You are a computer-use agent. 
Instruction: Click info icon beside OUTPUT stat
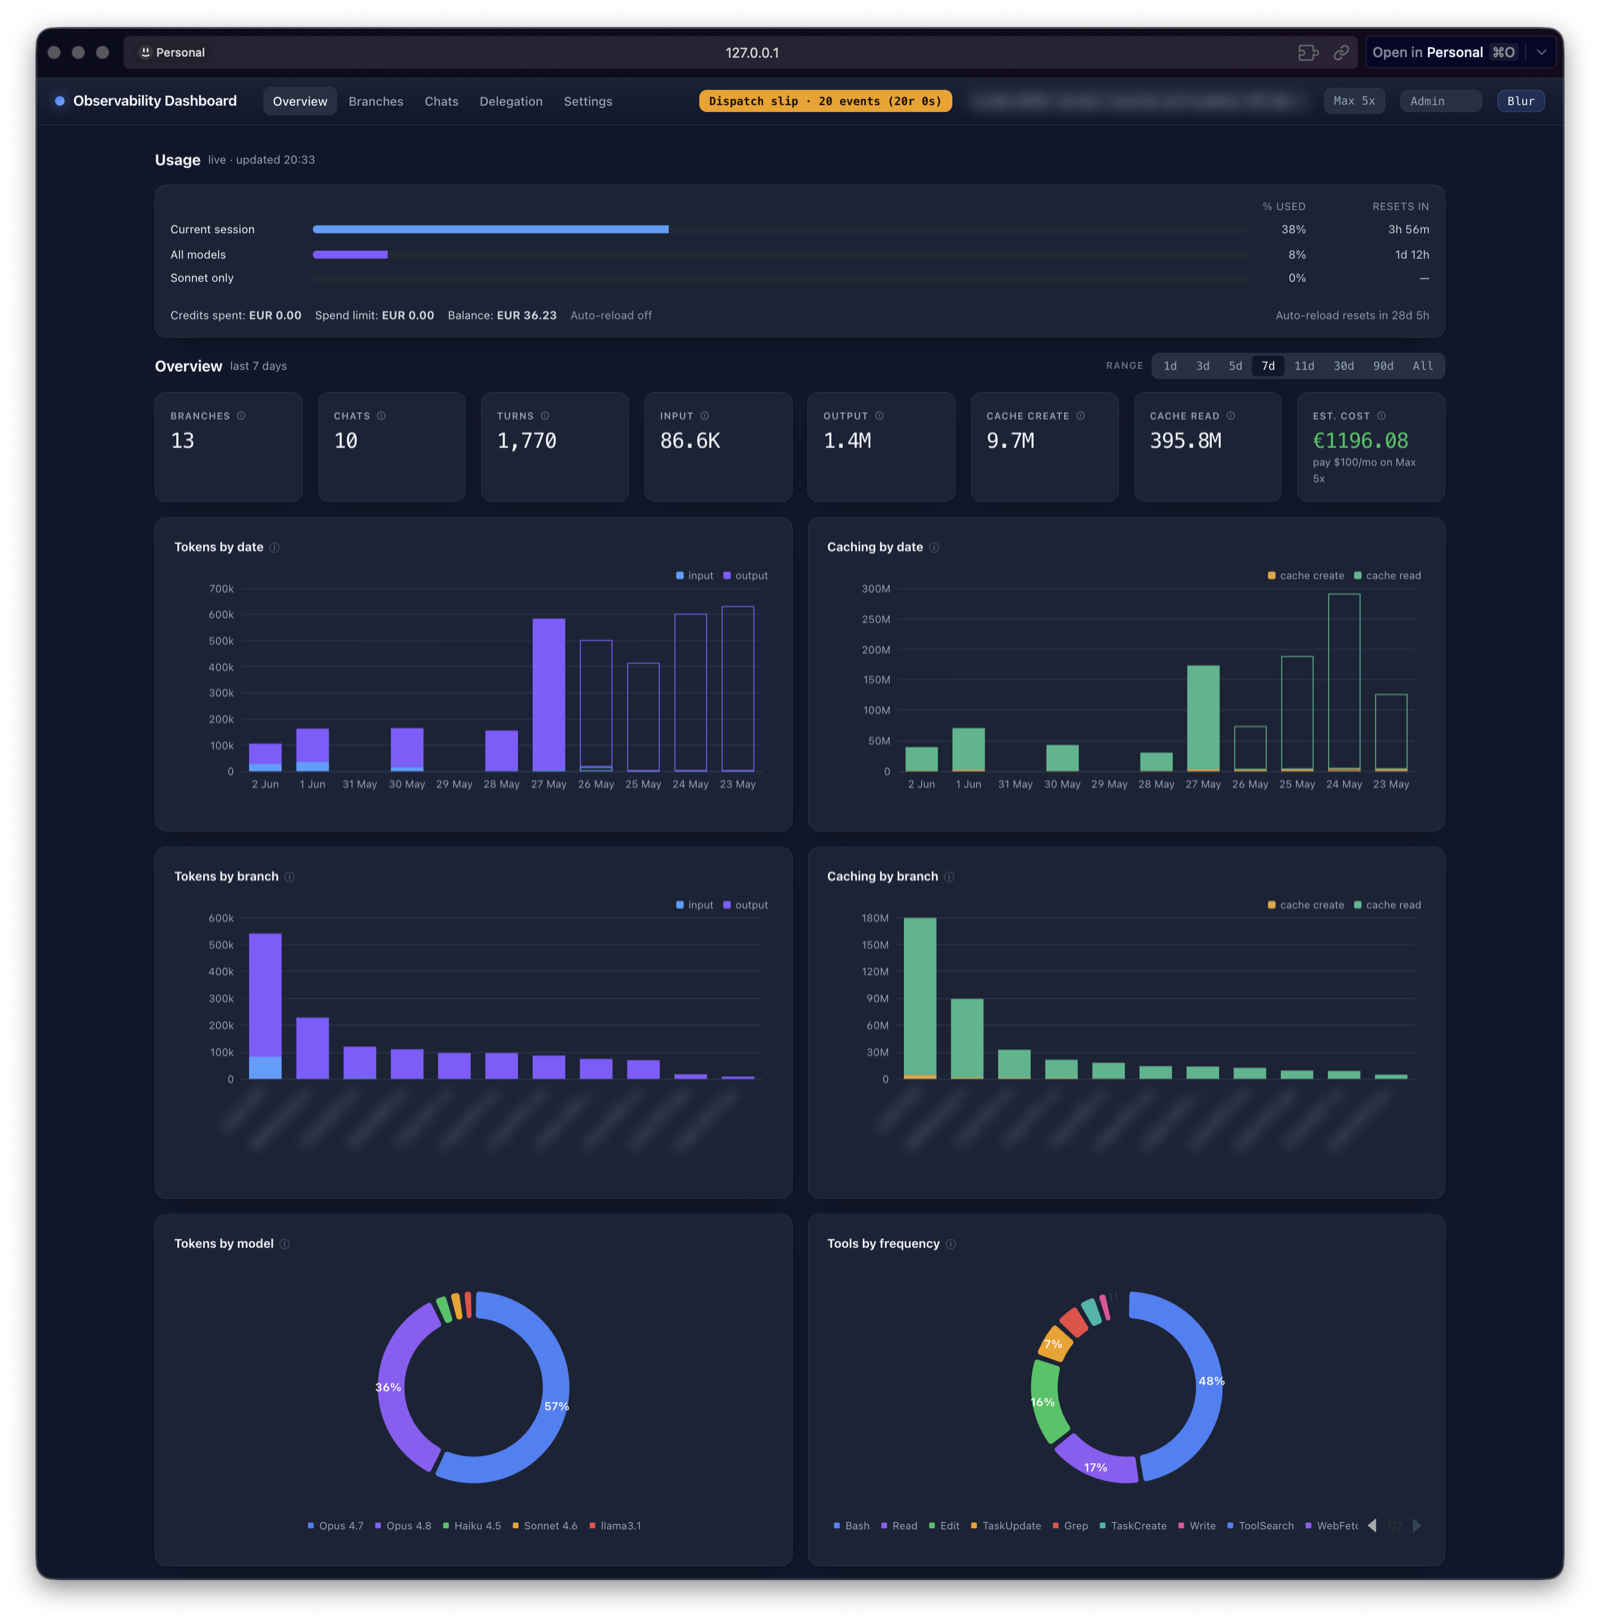click(x=880, y=416)
